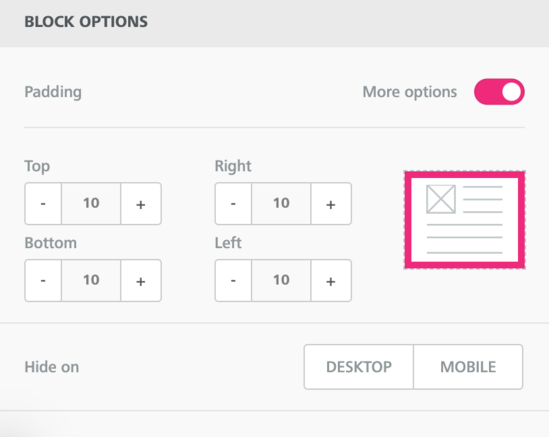
Task: Increase the Right padding value
Action: click(x=331, y=203)
